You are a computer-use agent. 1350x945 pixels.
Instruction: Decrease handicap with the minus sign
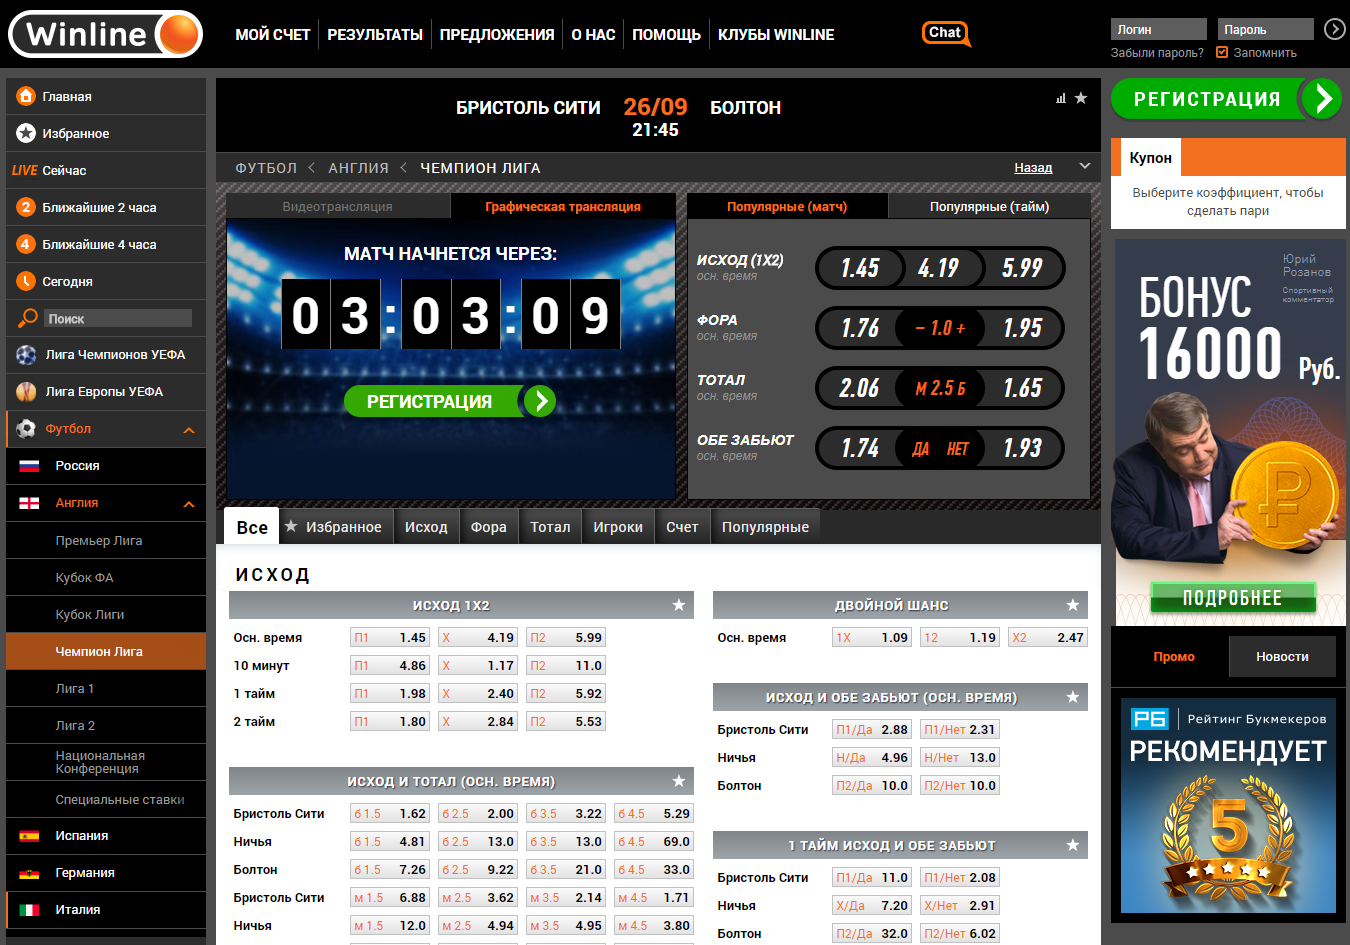tap(920, 328)
